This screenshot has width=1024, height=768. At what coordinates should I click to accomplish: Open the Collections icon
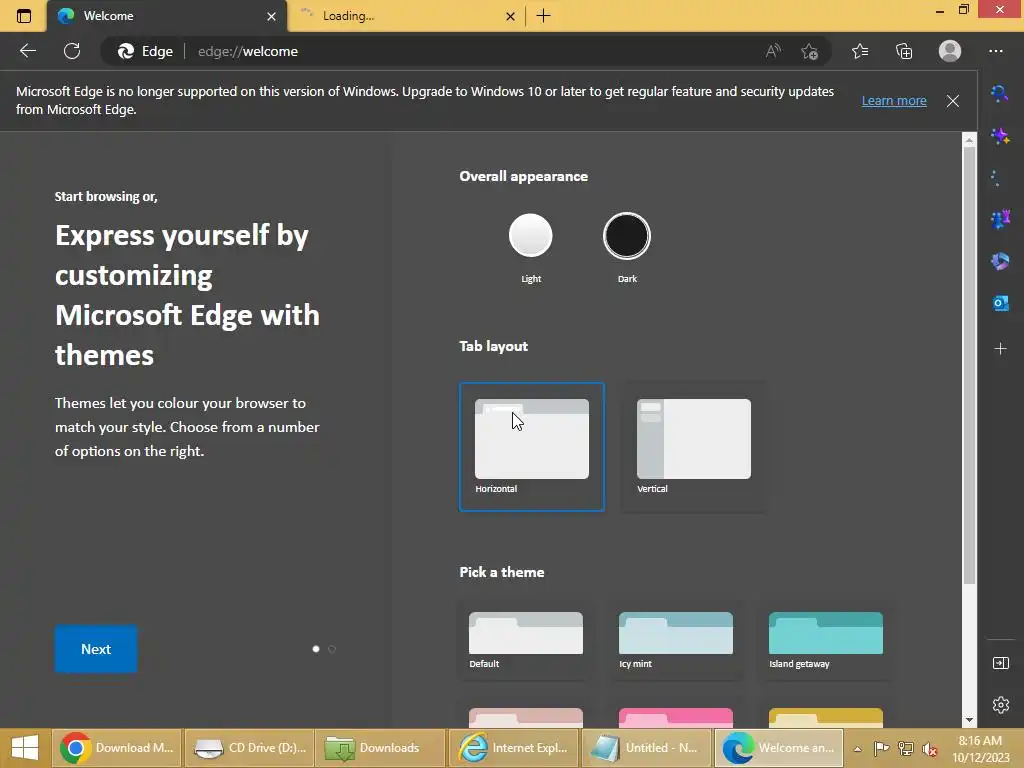pos(904,51)
